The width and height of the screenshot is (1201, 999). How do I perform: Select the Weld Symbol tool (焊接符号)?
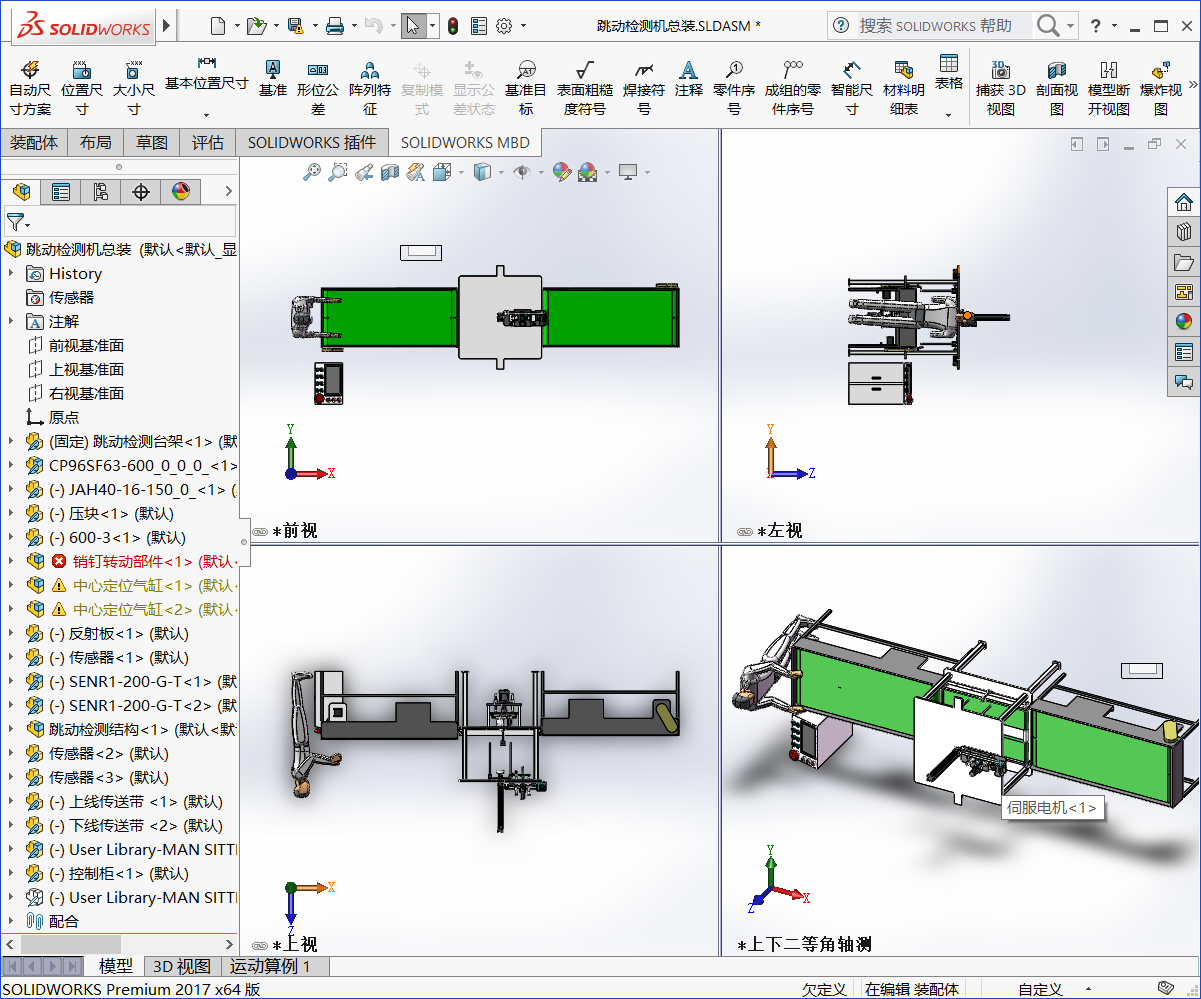[644, 87]
